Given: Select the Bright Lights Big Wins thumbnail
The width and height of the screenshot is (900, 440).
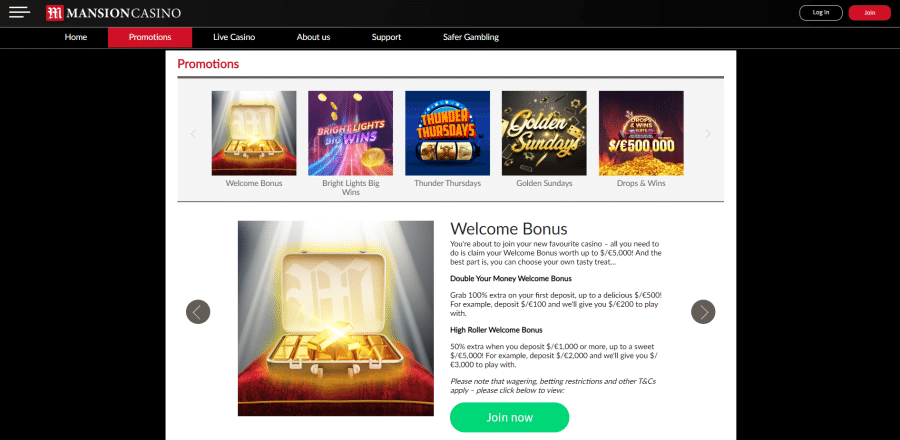Looking at the screenshot, I should pyautogui.click(x=351, y=133).
